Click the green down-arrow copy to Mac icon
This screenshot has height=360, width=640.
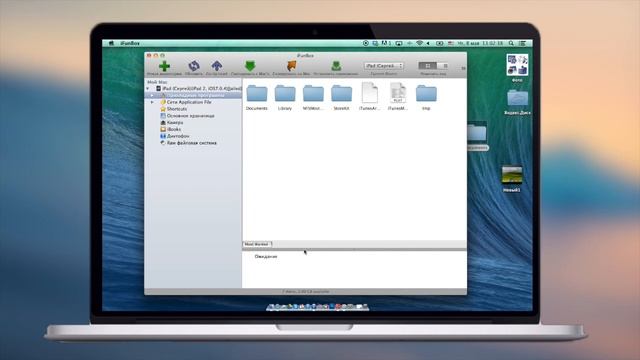click(x=250, y=66)
